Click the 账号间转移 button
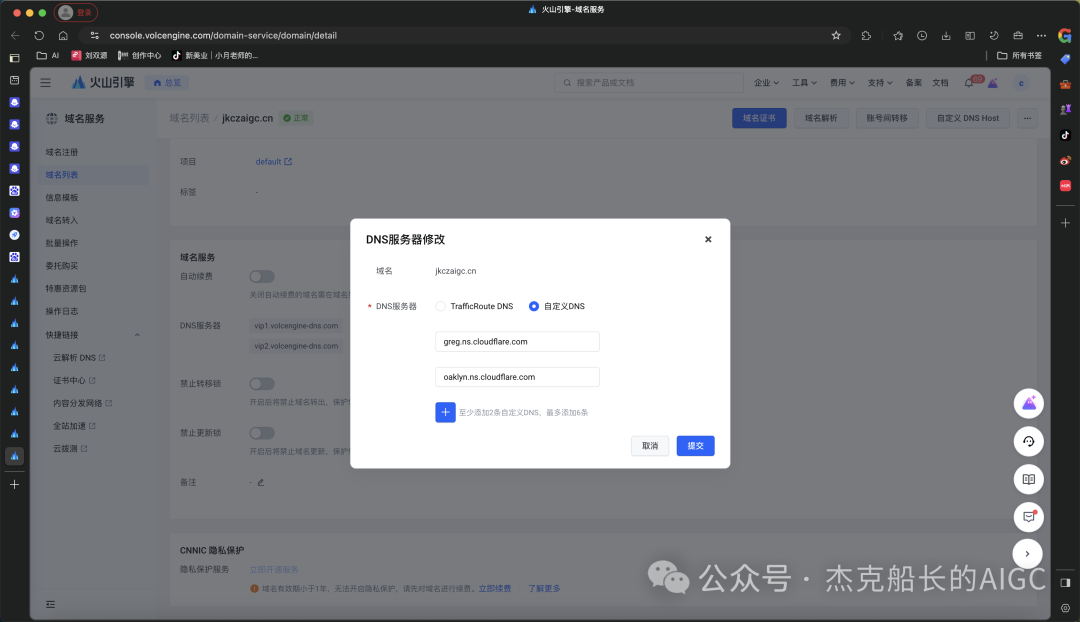 pos(886,118)
